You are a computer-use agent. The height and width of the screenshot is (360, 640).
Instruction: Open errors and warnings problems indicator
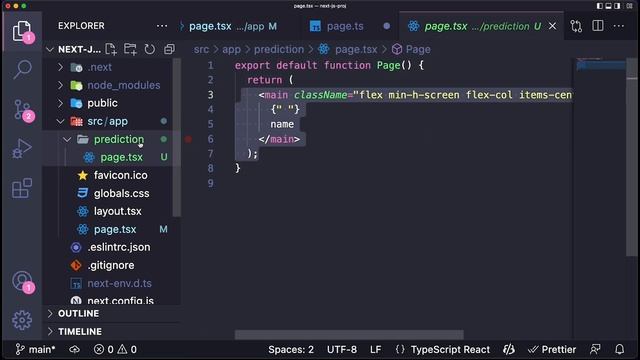[x=115, y=349]
